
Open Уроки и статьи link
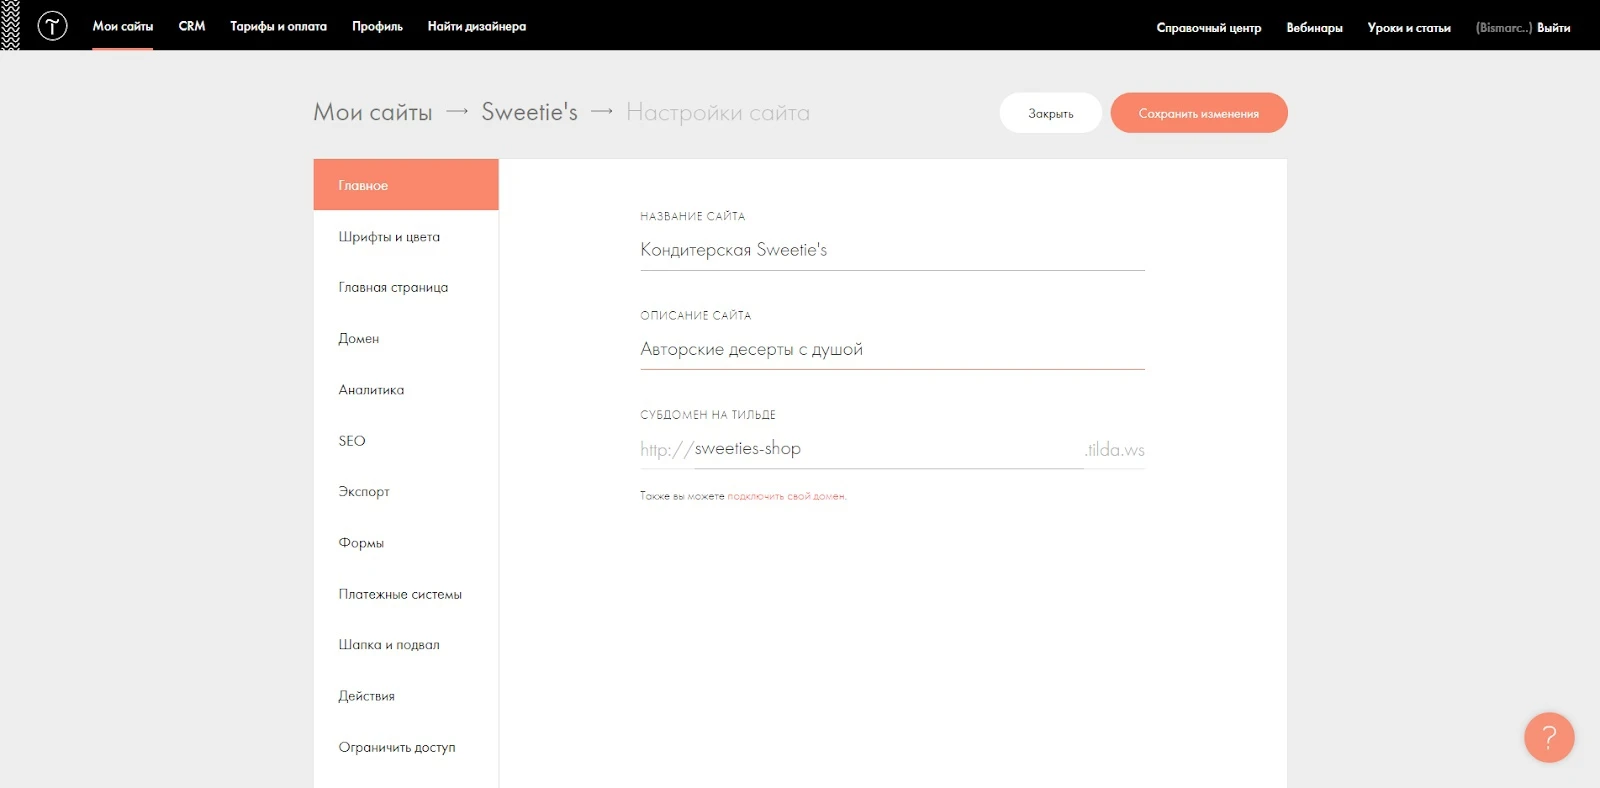click(1409, 28)
